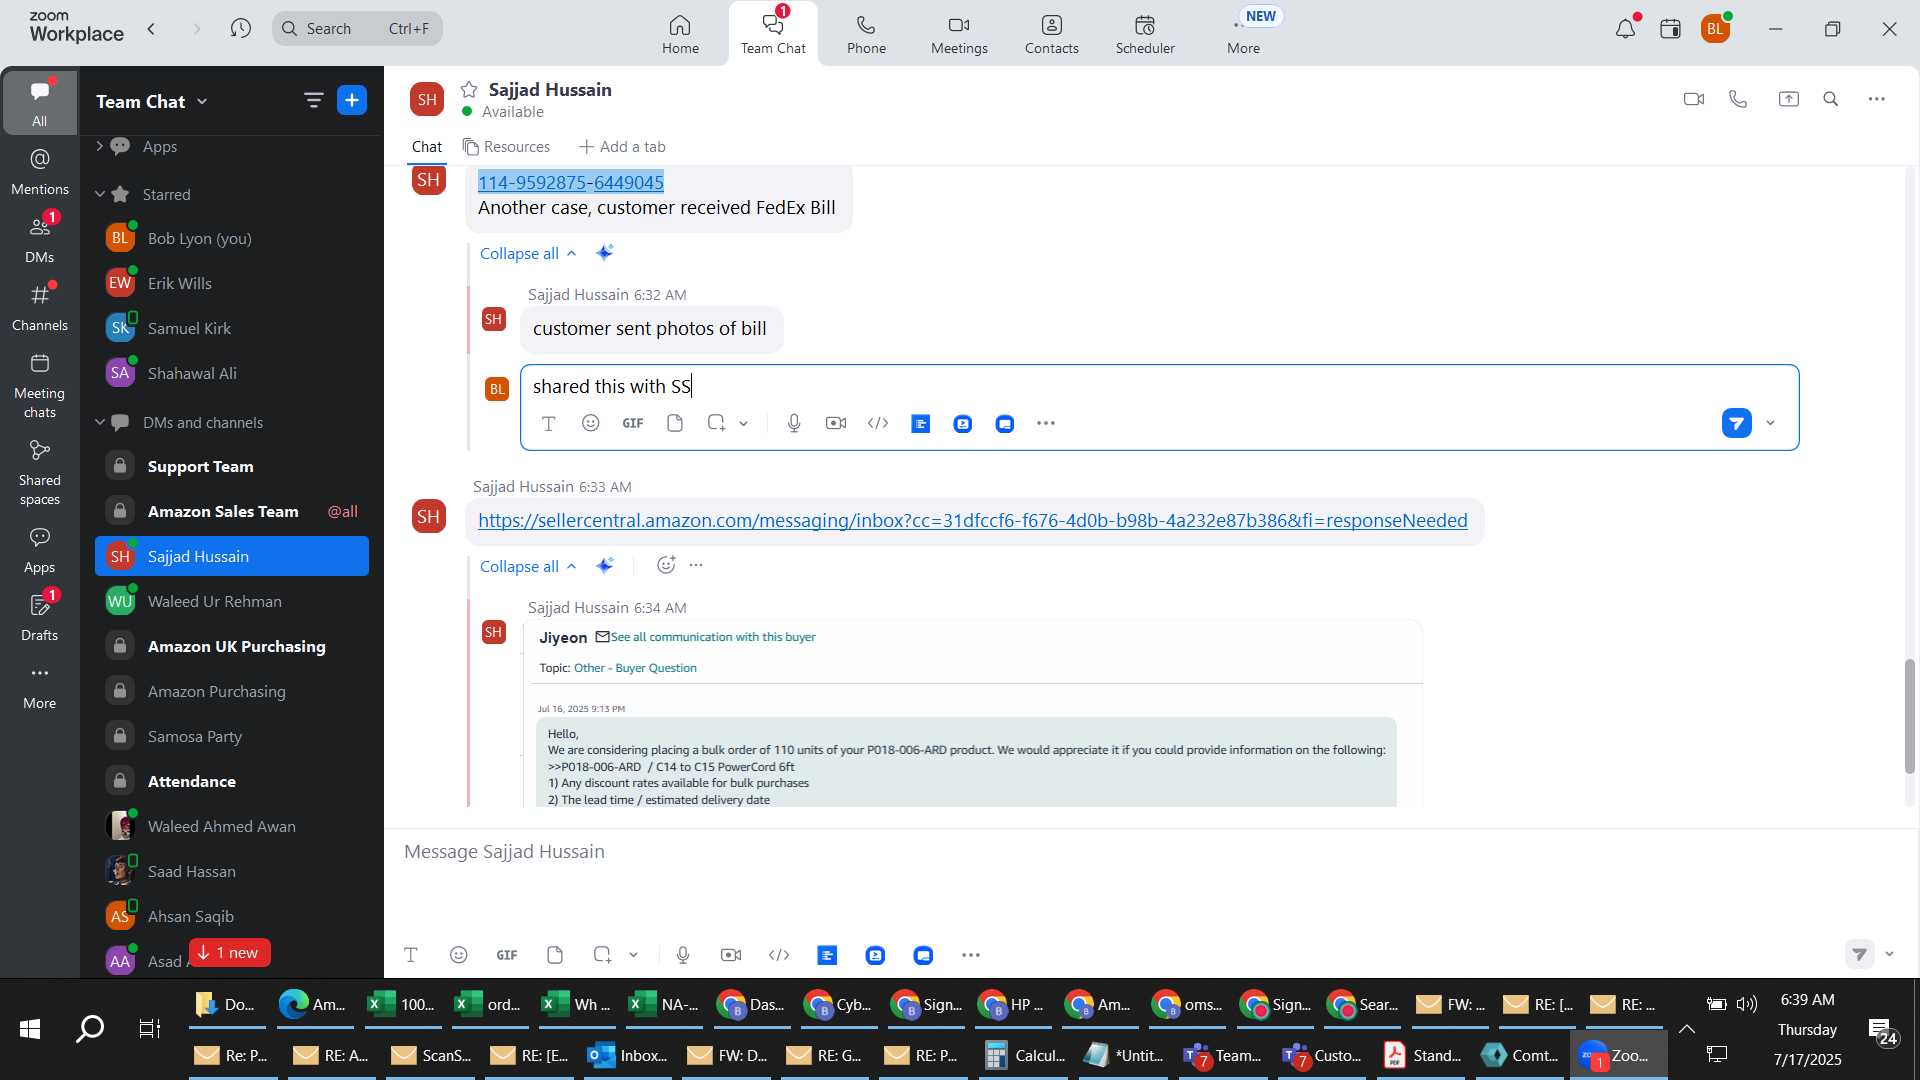This screenshot has height=1080, width=1920.
Task: Expand the Team Chat dropdown
Action: (x=203, y=101)
